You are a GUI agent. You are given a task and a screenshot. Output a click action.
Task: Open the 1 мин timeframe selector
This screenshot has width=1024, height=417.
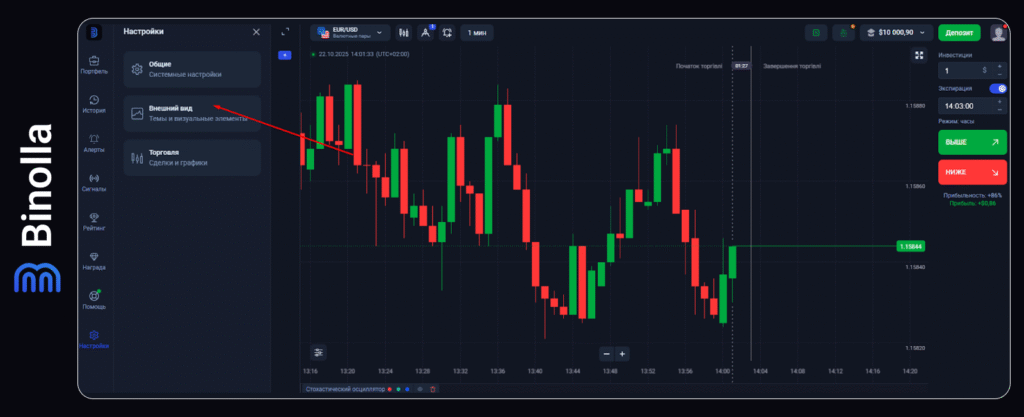point(476,33)
